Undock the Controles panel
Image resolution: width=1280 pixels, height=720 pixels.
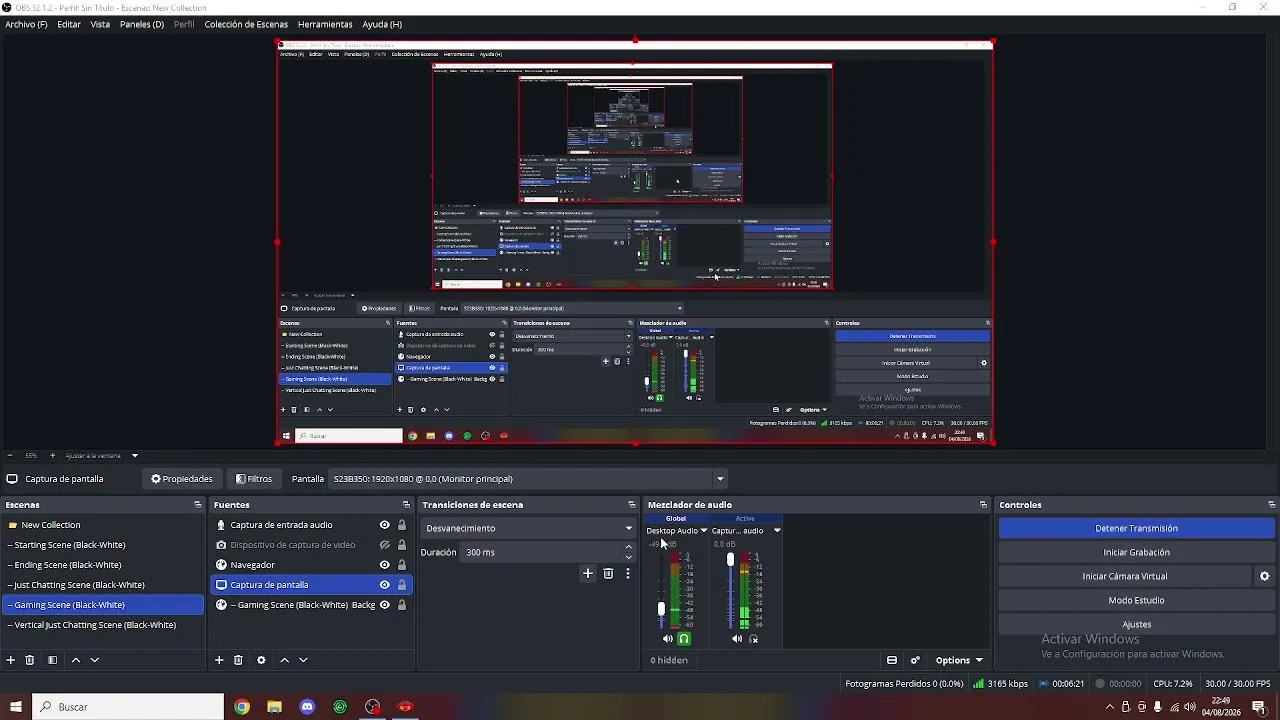[1271, 505]
